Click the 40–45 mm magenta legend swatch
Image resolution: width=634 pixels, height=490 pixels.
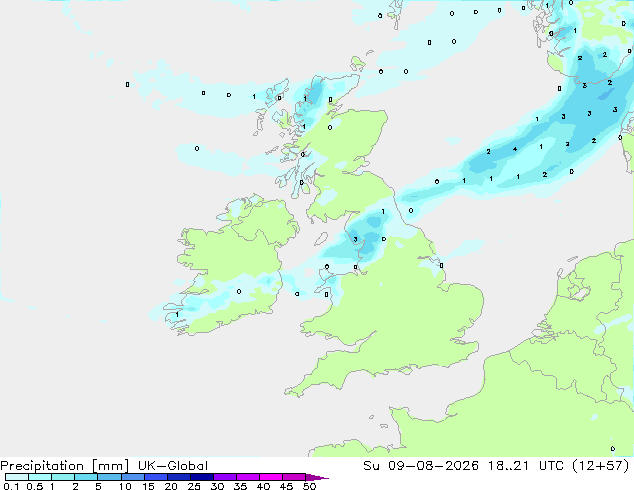tap(271, 477)
